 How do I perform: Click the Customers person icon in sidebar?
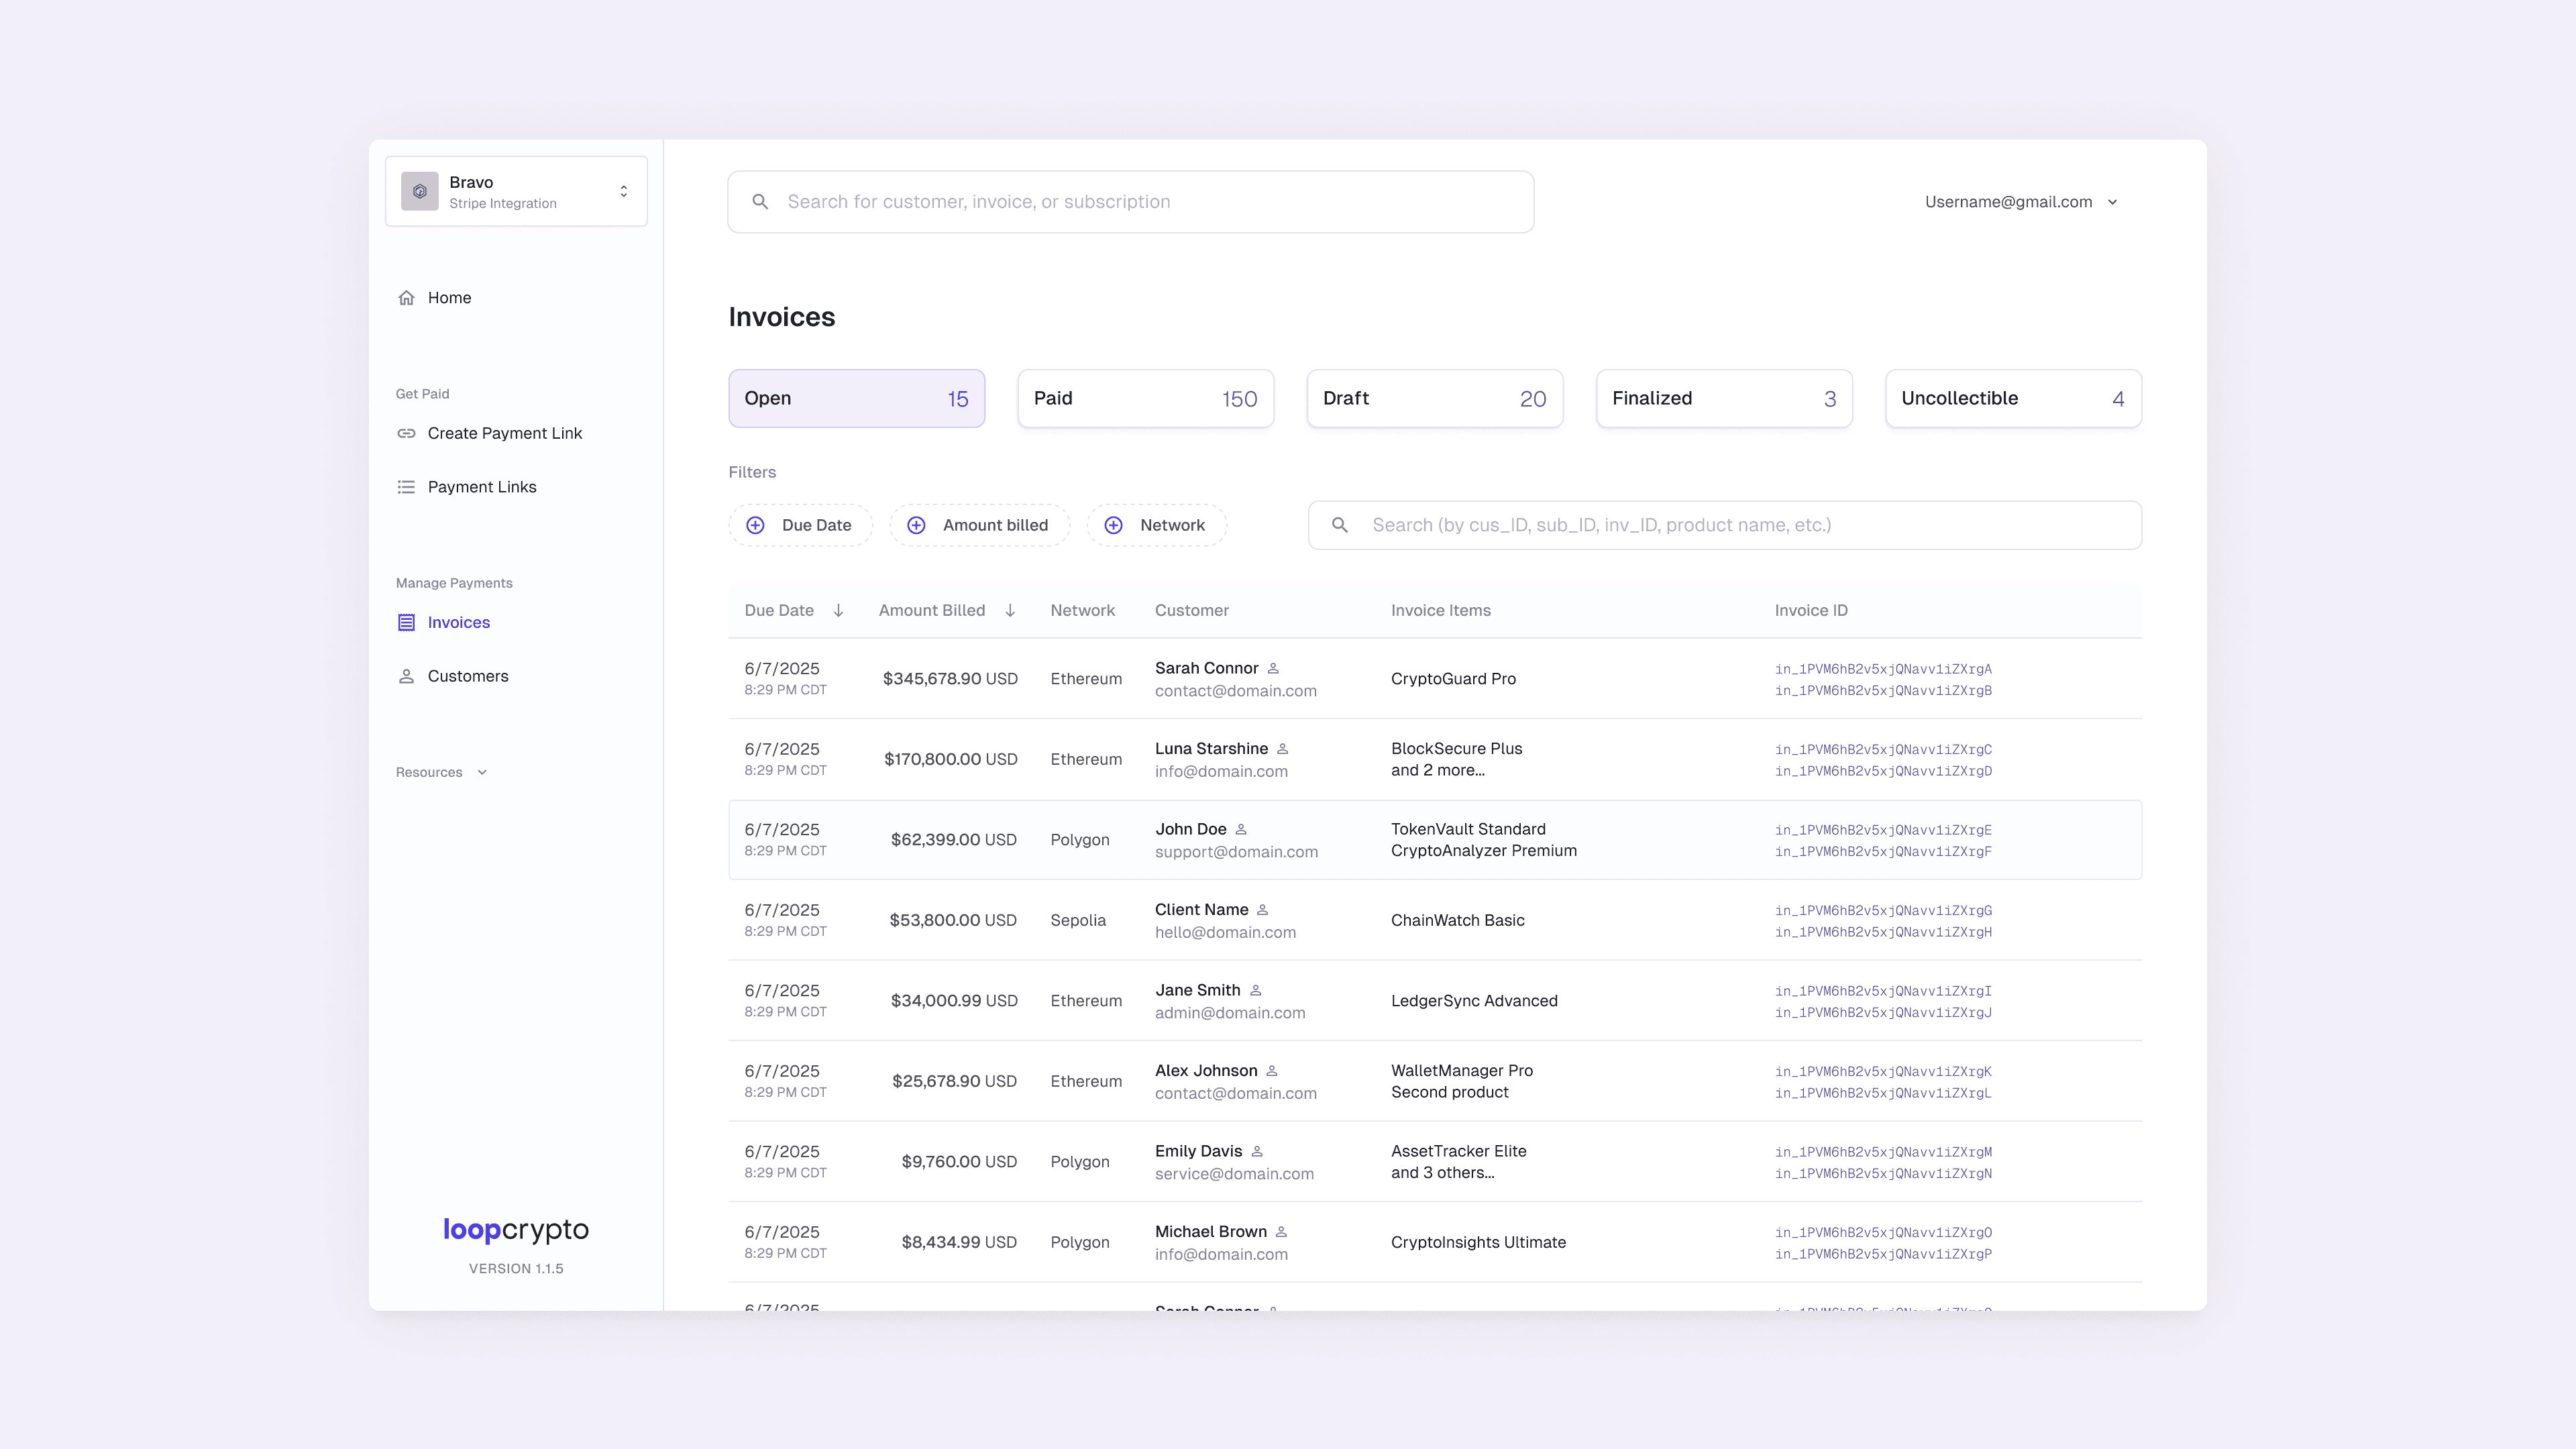point(406,676)
